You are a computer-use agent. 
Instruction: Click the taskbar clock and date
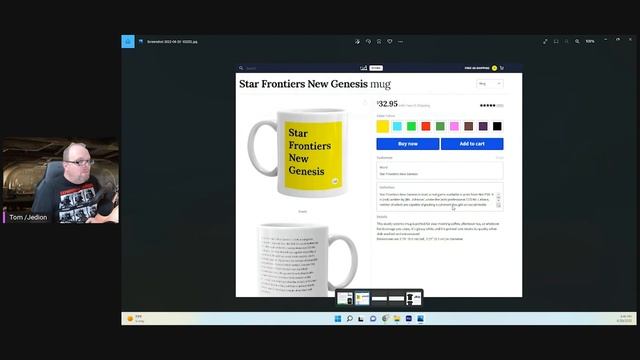[625, 319]
